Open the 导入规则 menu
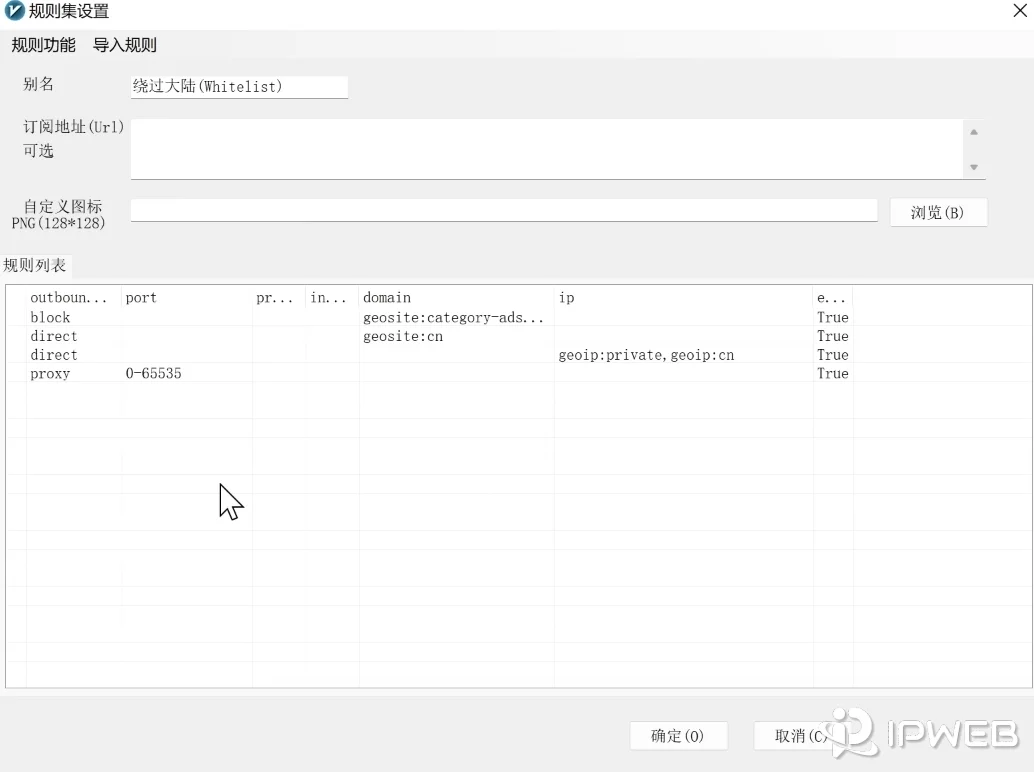This screenshot has height=772, width=1034. [125, 45]
